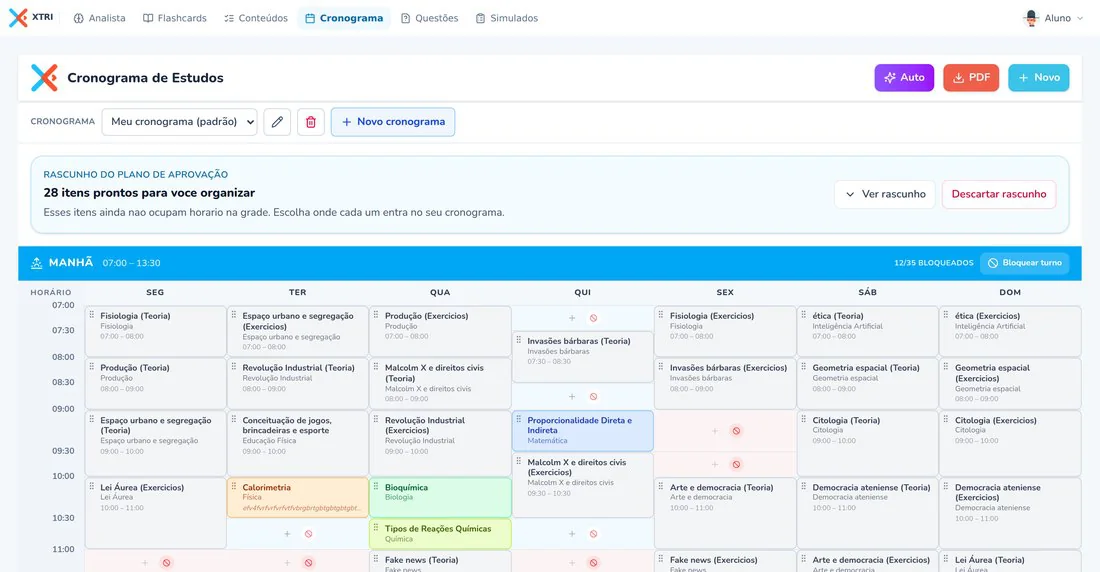Click plus in the blocked Friday 09:00 slot

pyautogui.click(x=714, y=431)
